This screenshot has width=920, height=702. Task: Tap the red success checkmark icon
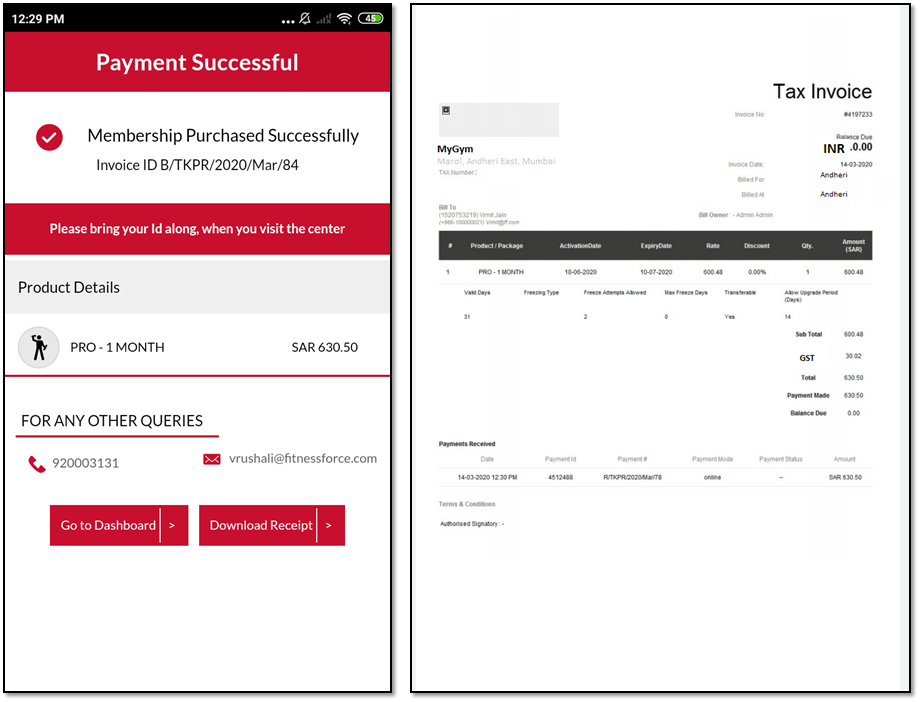point(49,137)
